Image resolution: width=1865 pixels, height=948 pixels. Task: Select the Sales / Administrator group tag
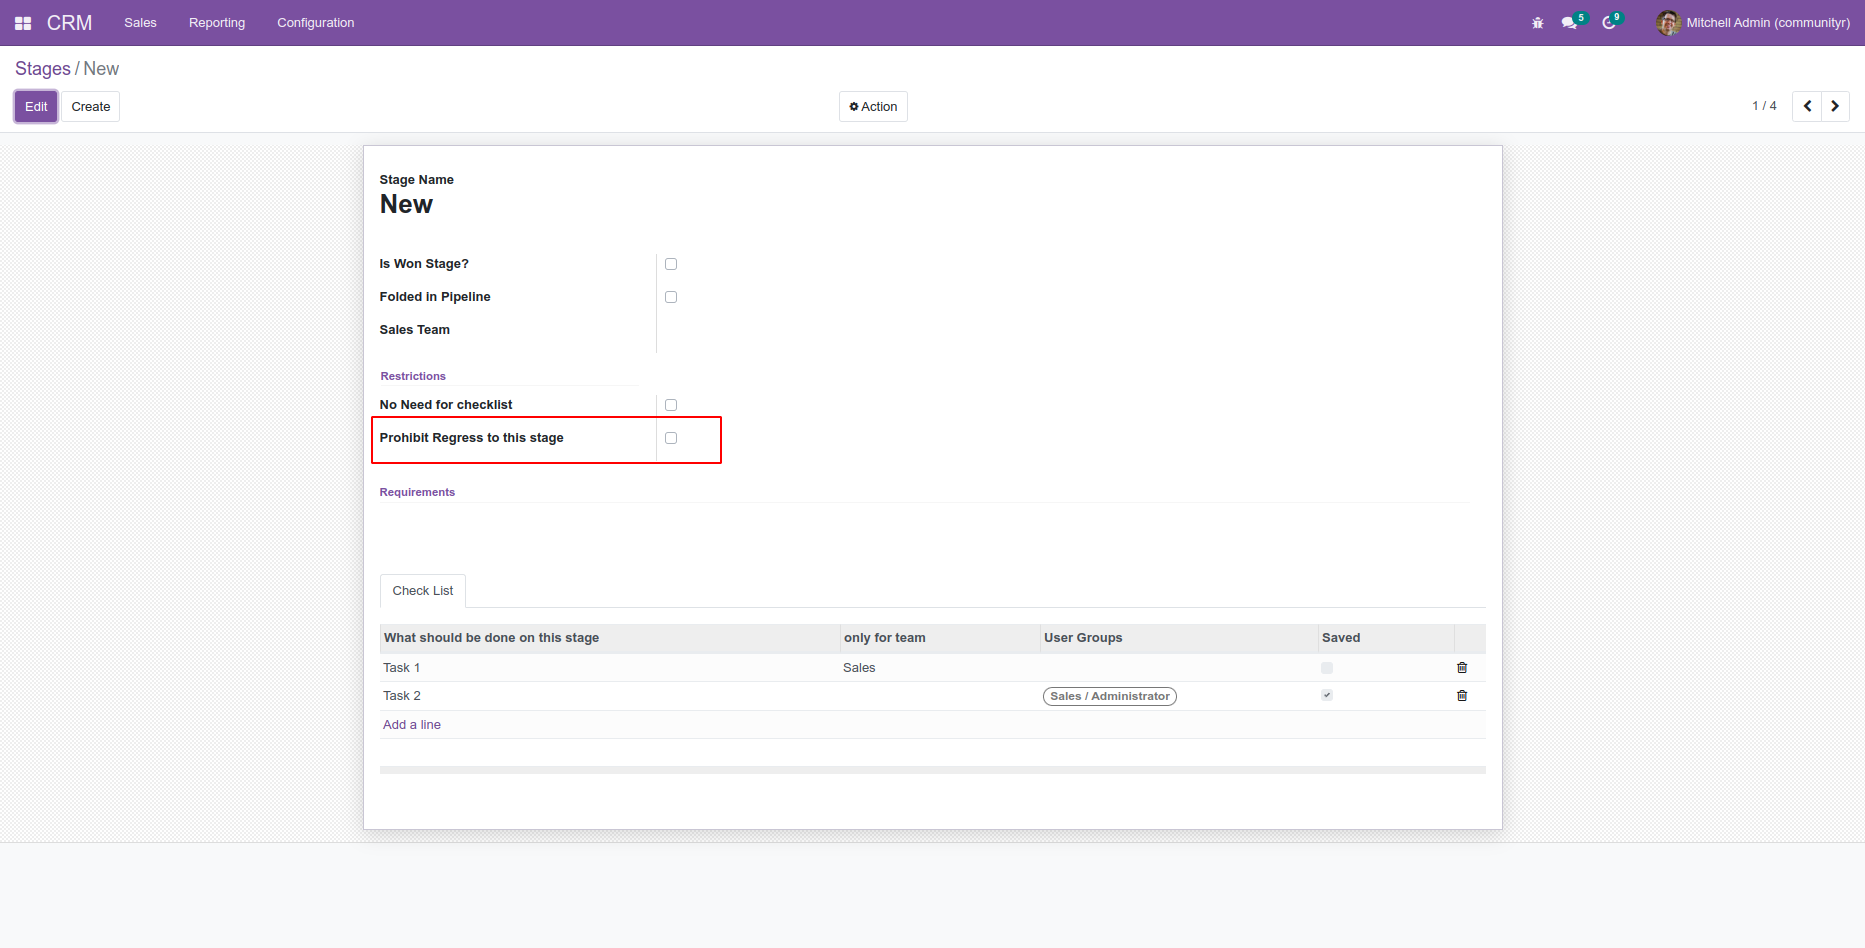(x=1109, y=696)
